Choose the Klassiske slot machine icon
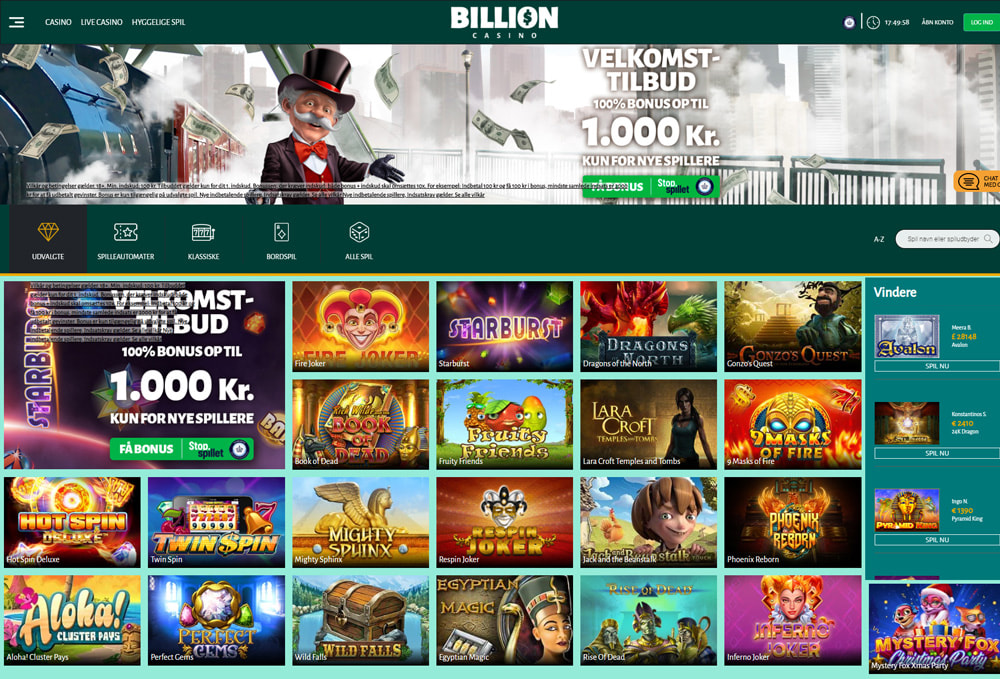 coord(203,232)
